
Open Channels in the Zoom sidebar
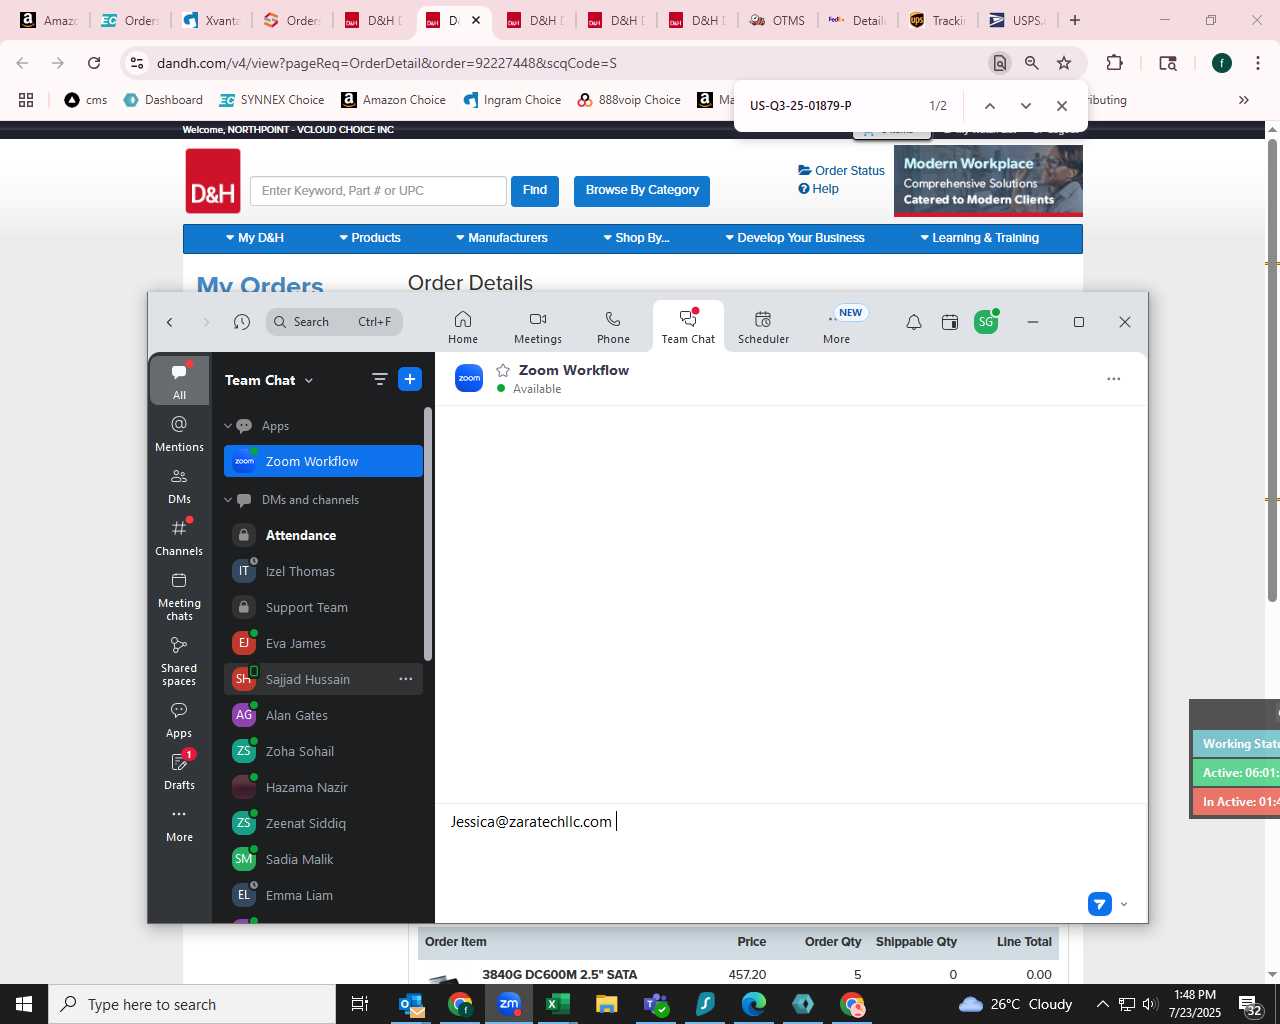[179, 537]
